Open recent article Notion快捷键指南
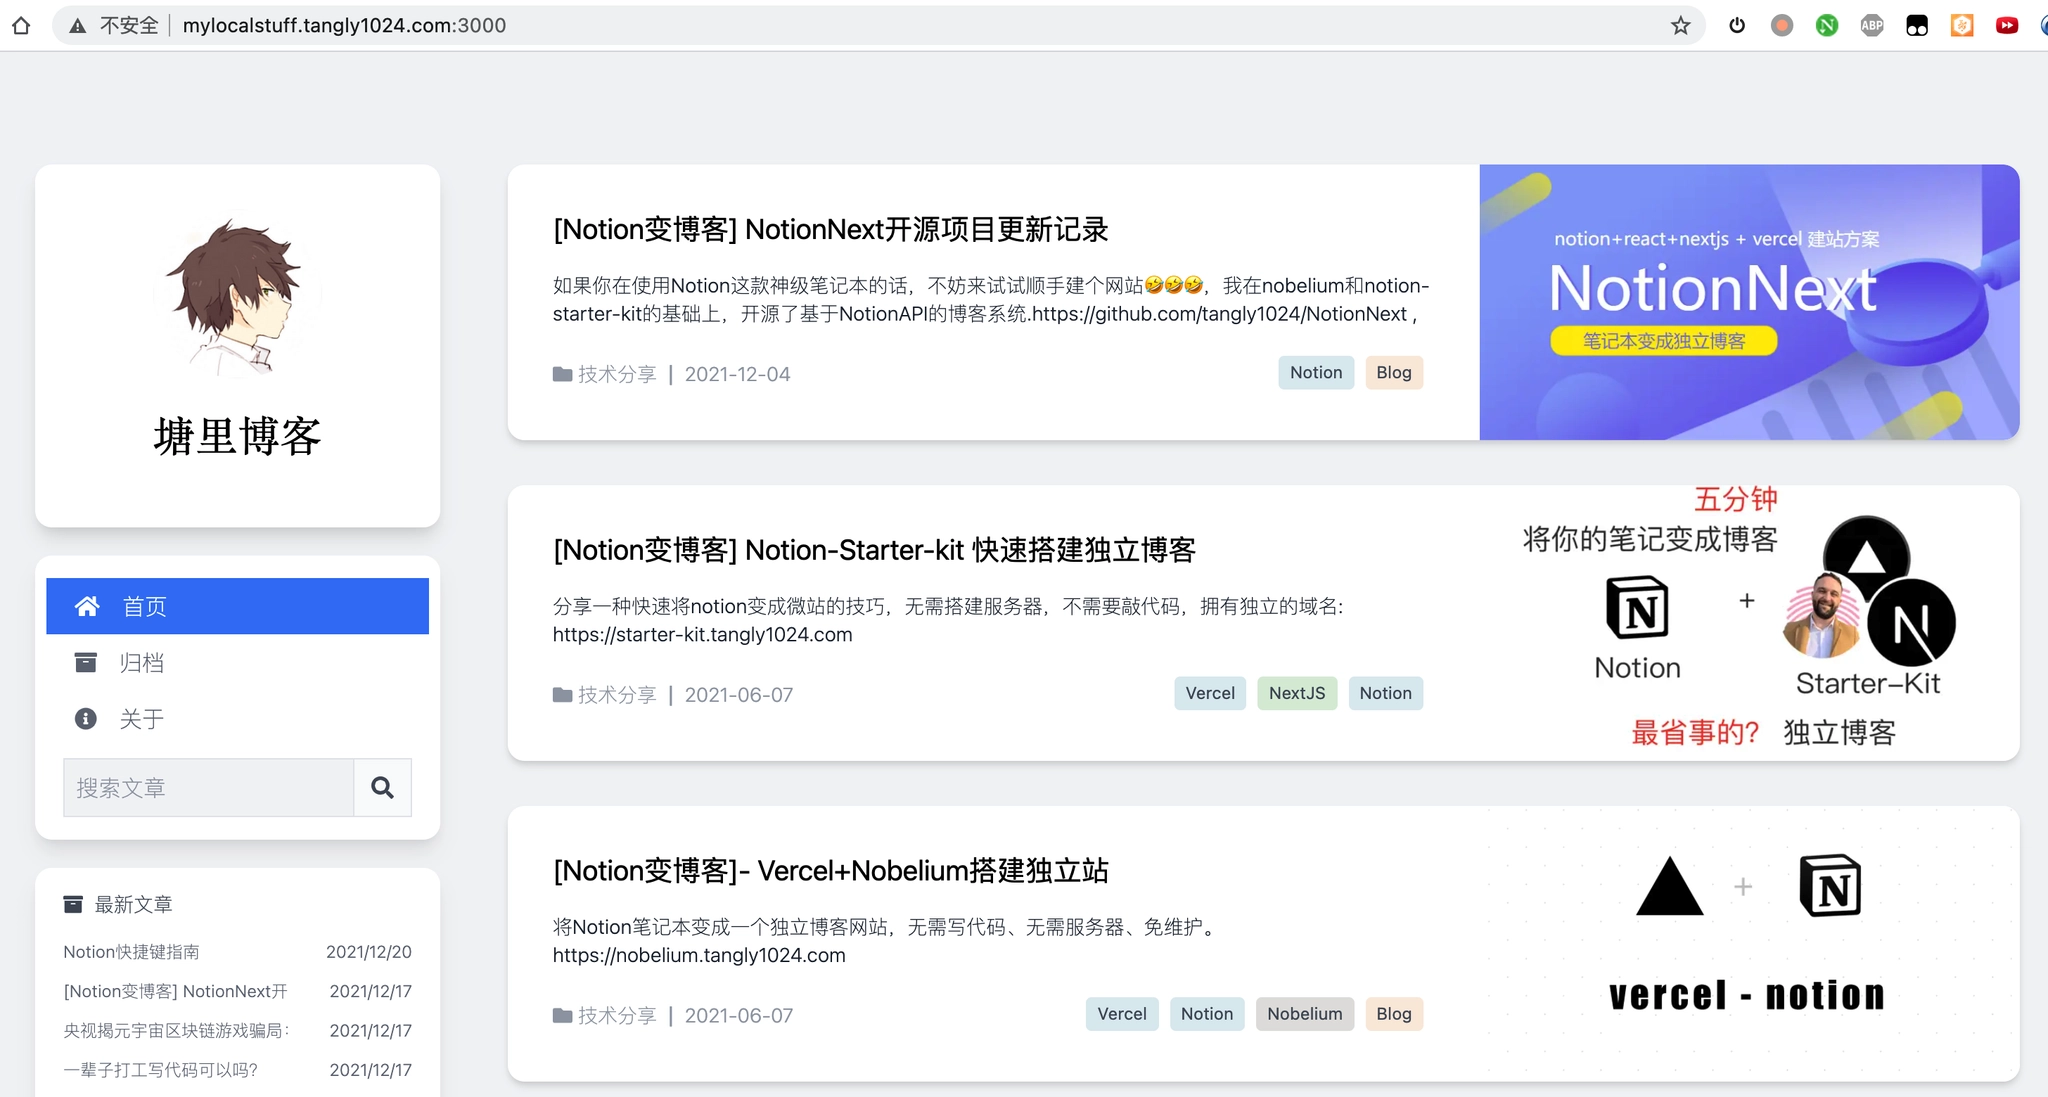This screenshot has height=1097, width=2048. coord(131,952)
